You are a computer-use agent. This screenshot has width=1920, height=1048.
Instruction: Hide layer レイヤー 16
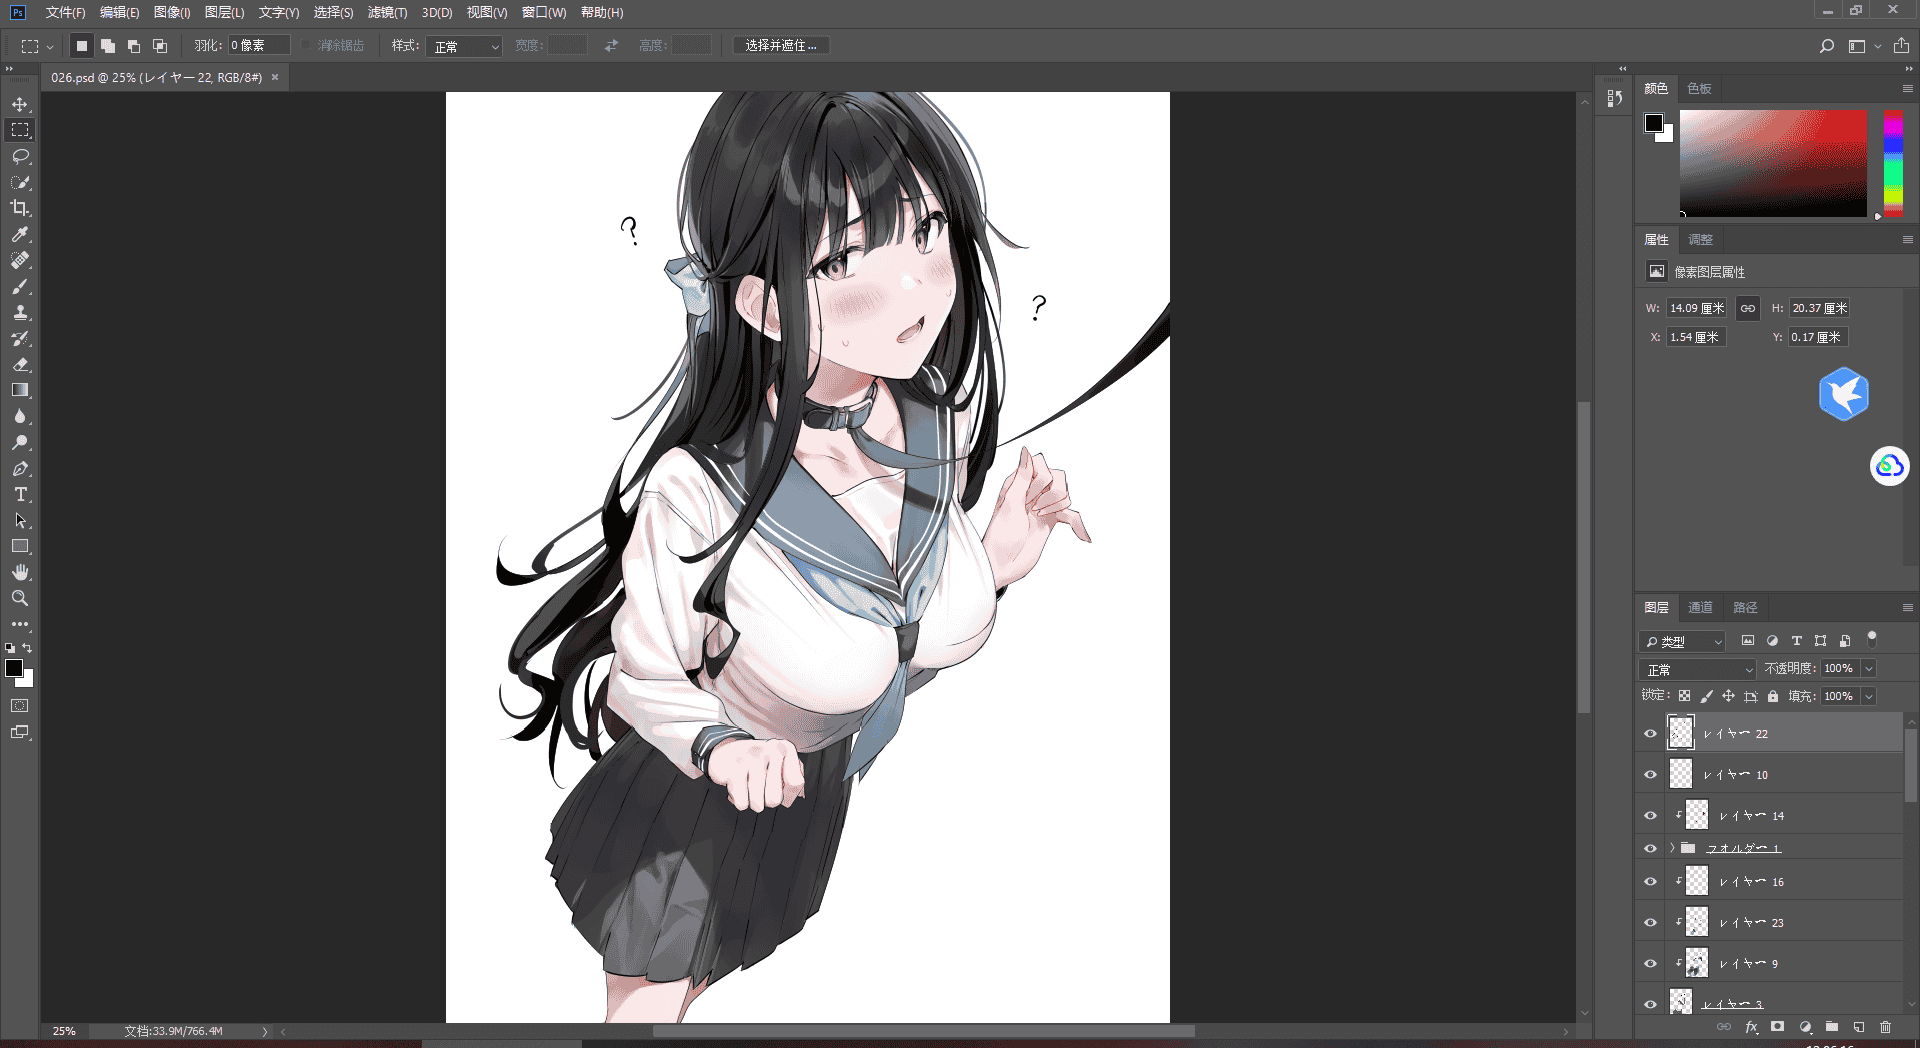1650,882
